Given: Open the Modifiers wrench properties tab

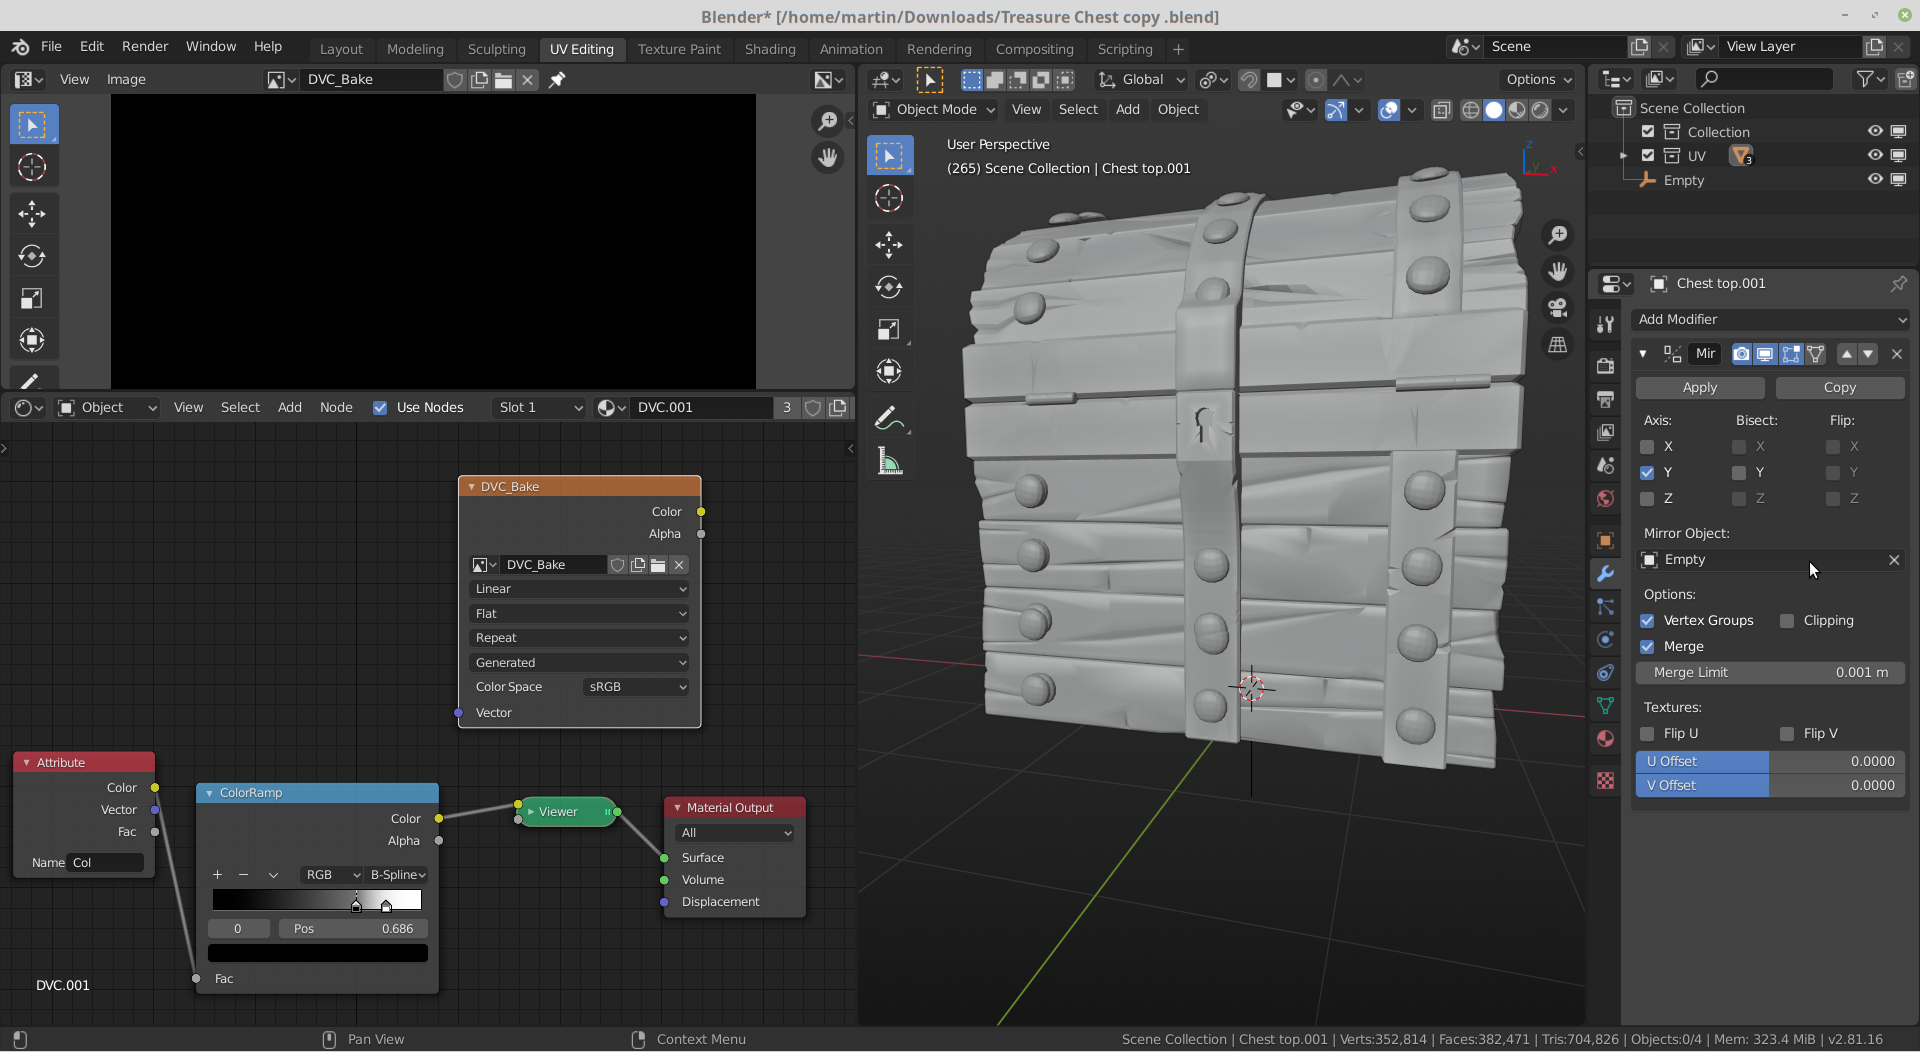Looking at the screenshot, I should point(1605,574).
